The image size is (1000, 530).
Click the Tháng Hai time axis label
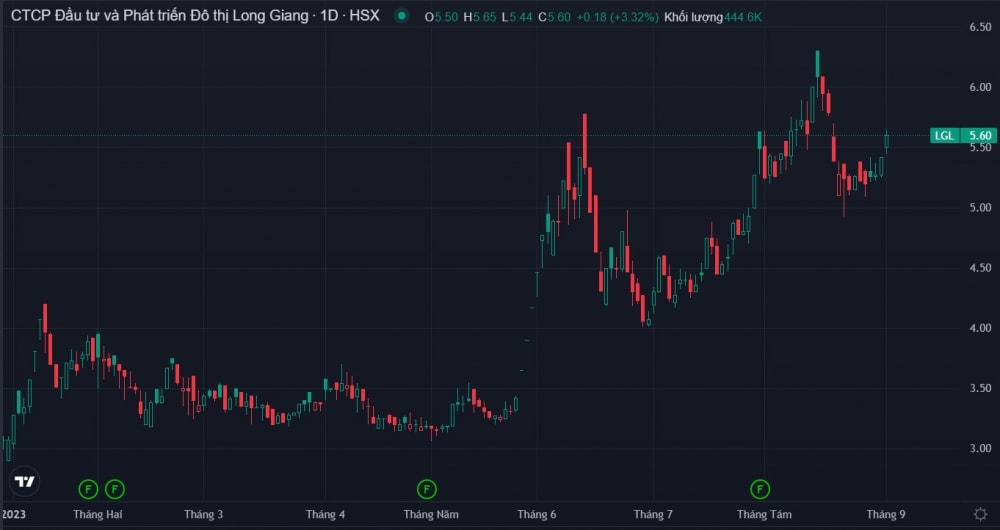click(x=98, y=514)
